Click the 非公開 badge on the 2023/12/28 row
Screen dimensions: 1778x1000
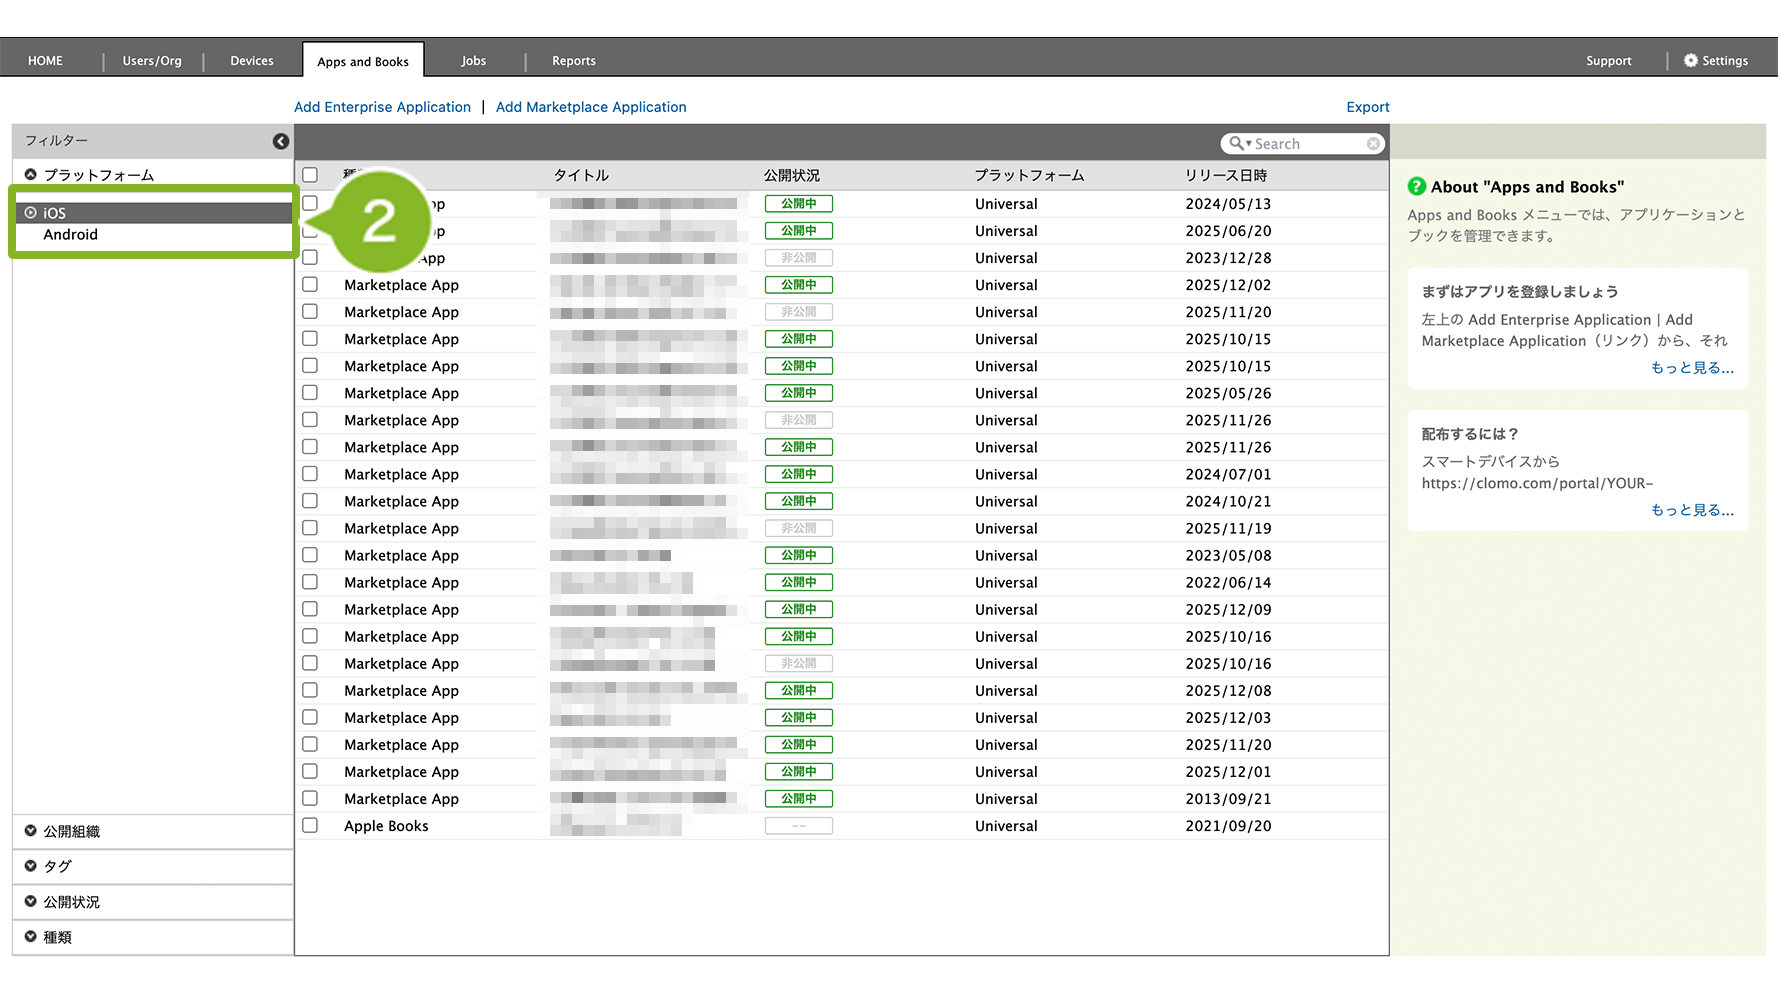(798, 258)
